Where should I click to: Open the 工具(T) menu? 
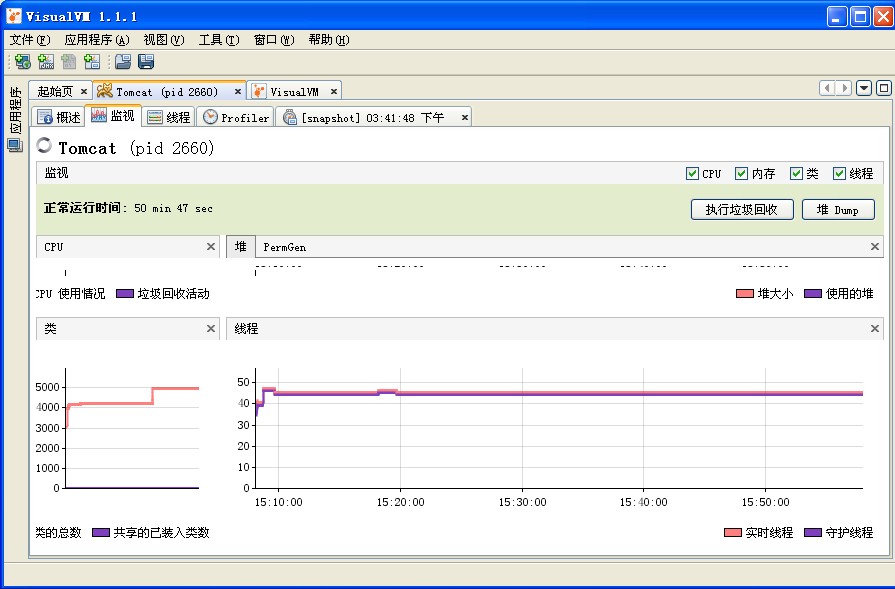click(219, 40)
